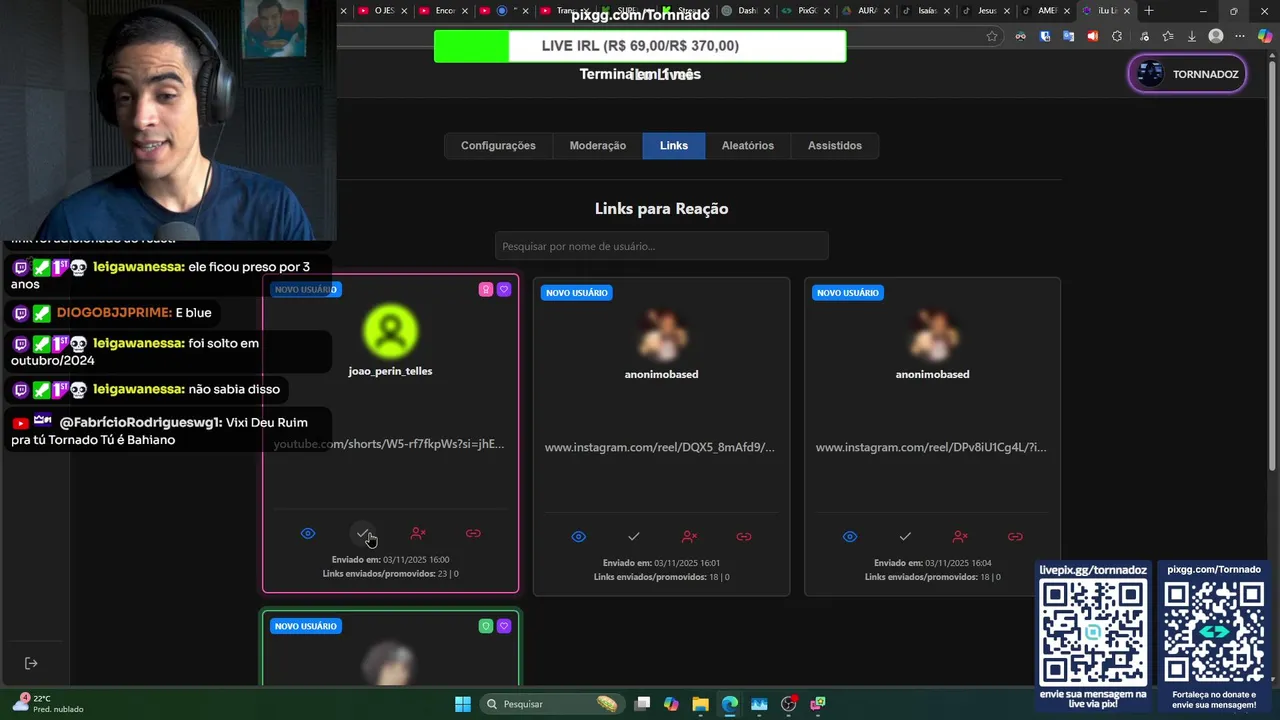View the joao_perin_telles link with the eye icon

point(308,534)
